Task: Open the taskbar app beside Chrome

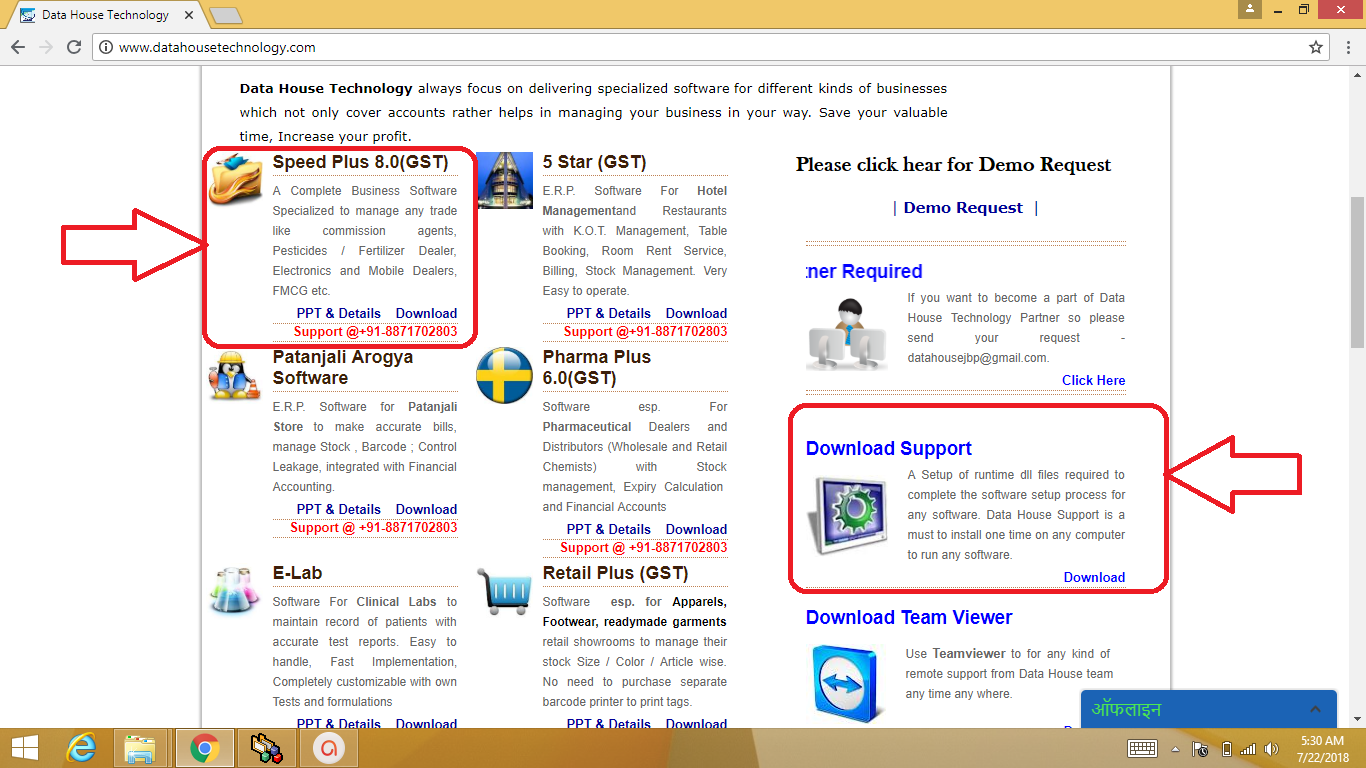Action: (x=266, y=748)
